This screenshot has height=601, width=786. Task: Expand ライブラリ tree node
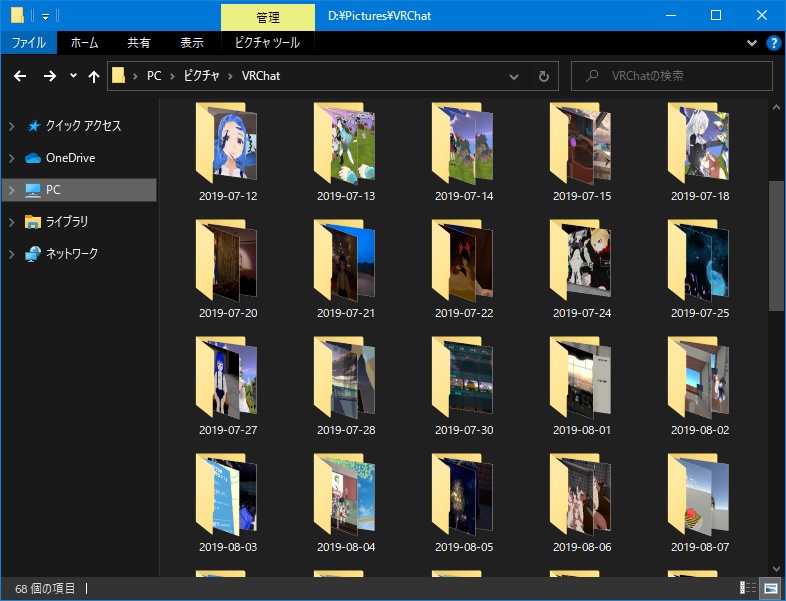[x=12, y=222]
